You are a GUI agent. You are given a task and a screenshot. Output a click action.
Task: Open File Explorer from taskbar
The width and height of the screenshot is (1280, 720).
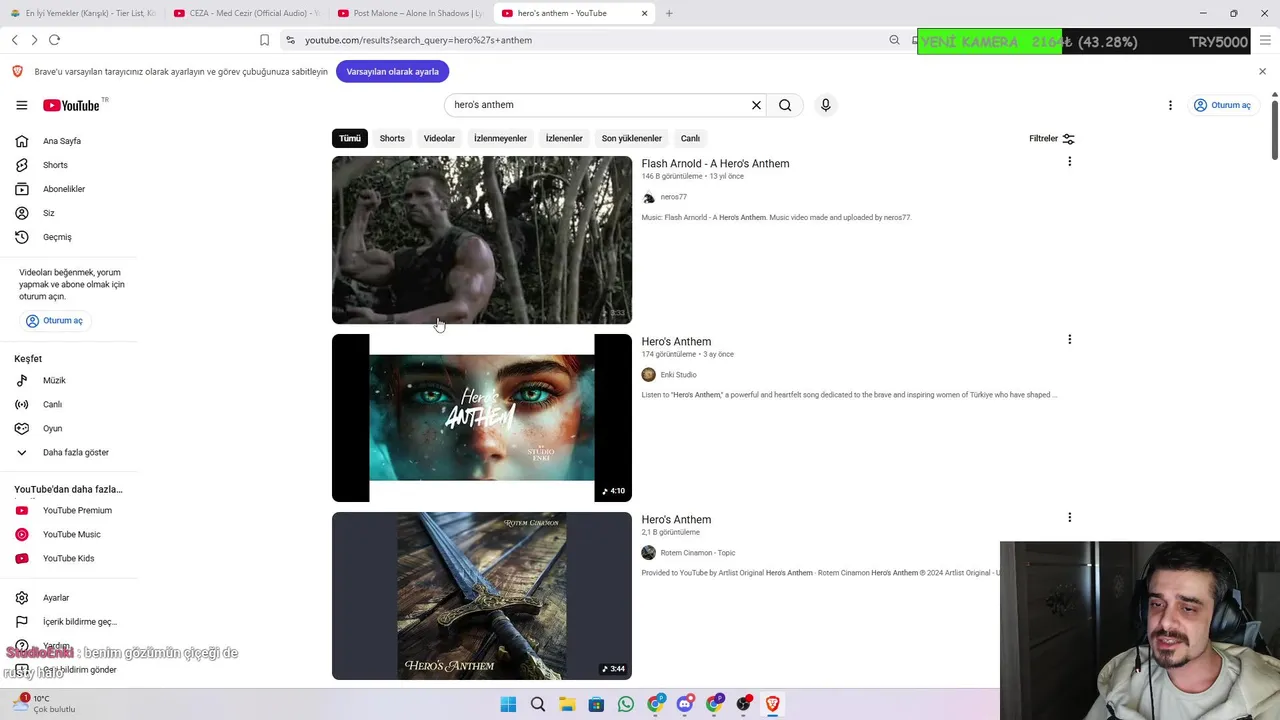567,704
